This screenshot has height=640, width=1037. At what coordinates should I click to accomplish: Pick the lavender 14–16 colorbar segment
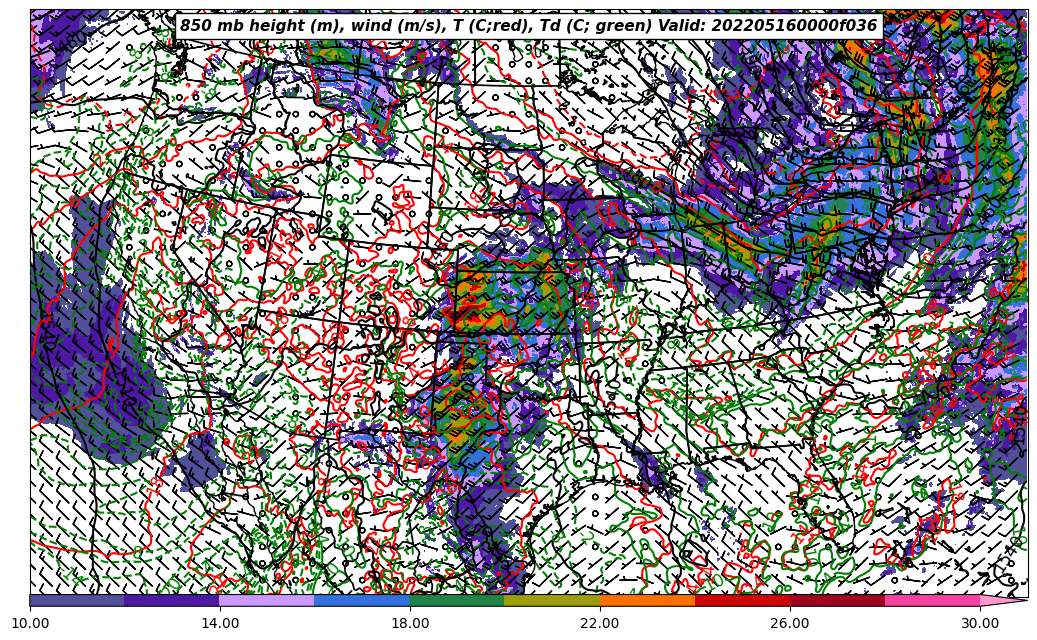267,600
